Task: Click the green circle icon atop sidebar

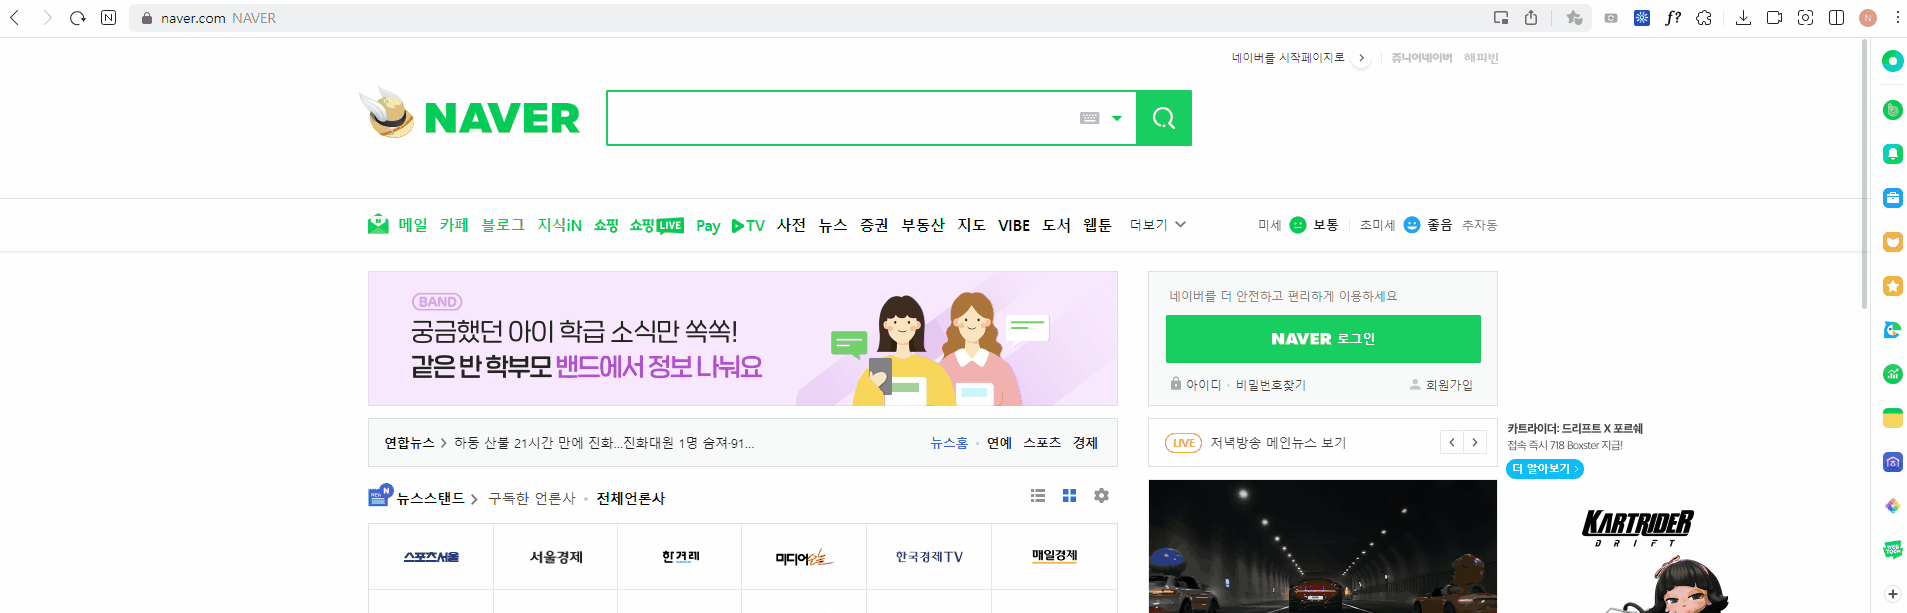Action: [x=1893, y=61]
